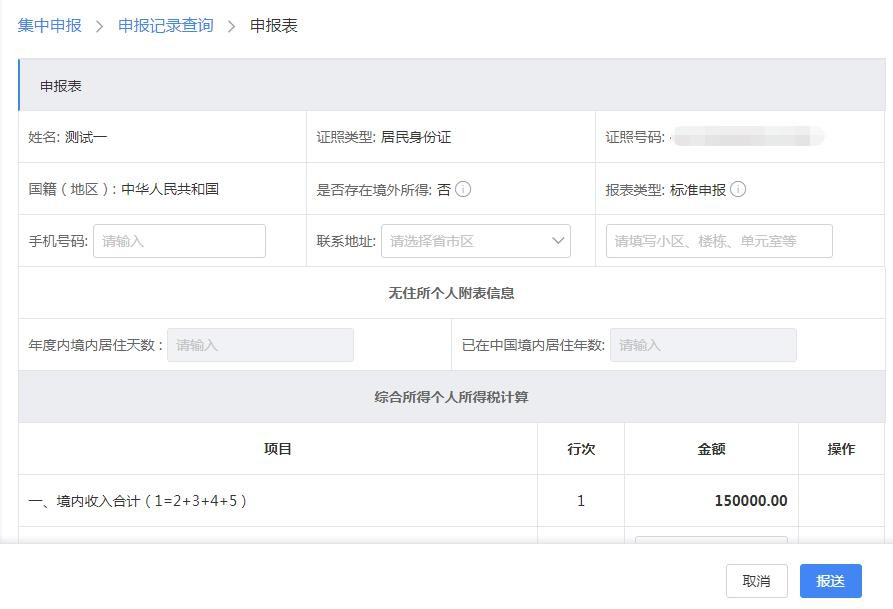The image size is (893, 609).
Task: Go back to 集中申报 breadcrumb
Action: point(50,26)
